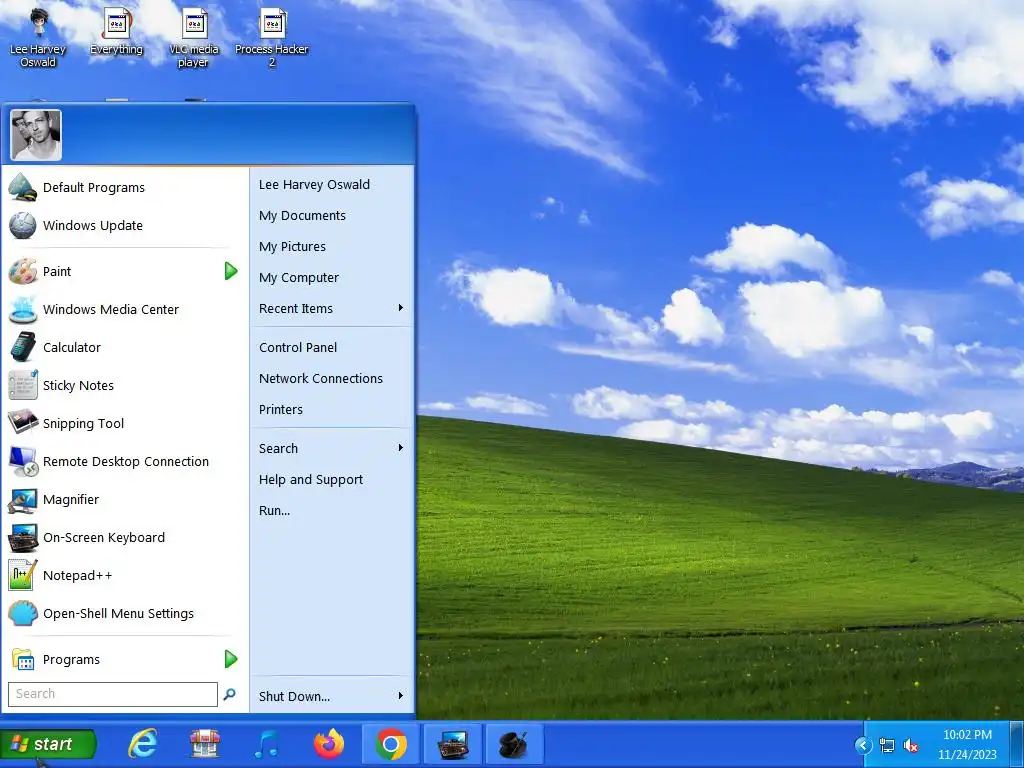Open the Run... dialog
Screen dimensions: 1024x768
332,510
